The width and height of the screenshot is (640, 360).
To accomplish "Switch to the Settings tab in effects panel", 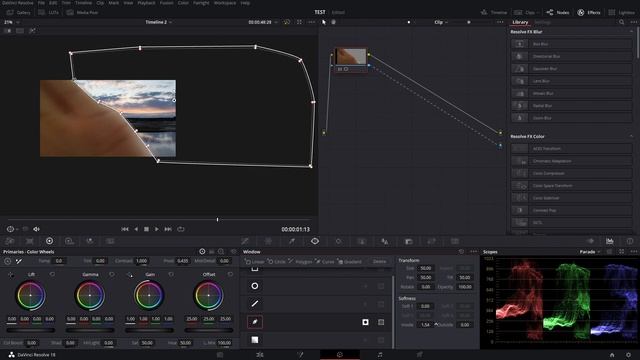I will [x=542, y=22].
